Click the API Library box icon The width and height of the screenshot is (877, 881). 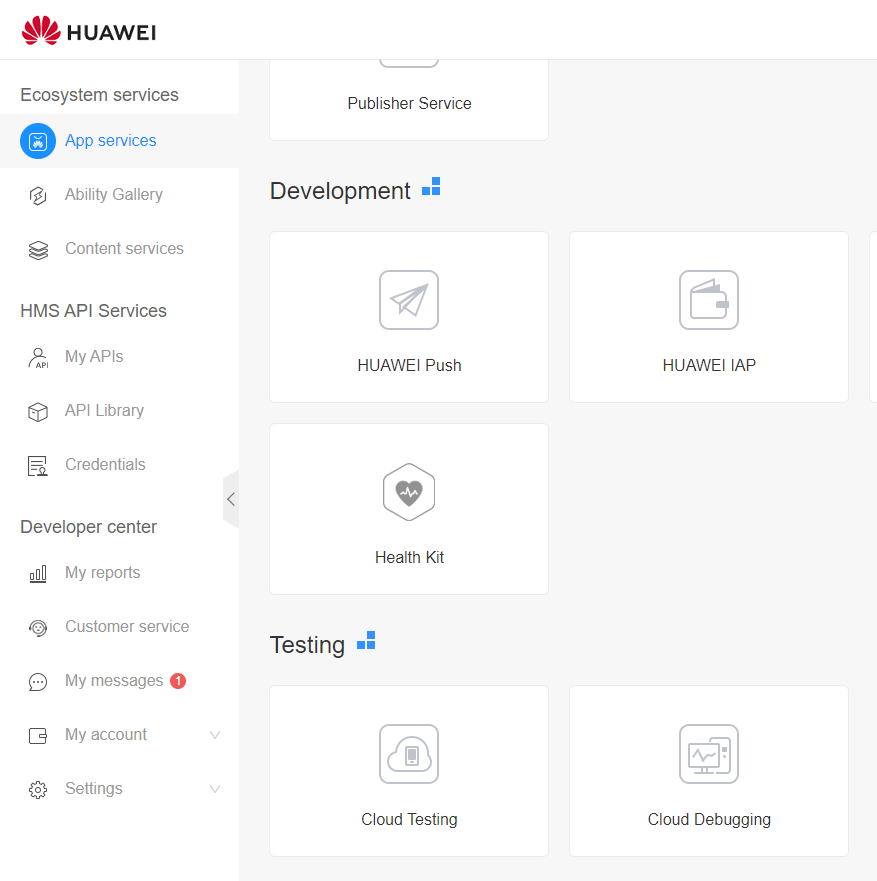click(x=38, y=412)
